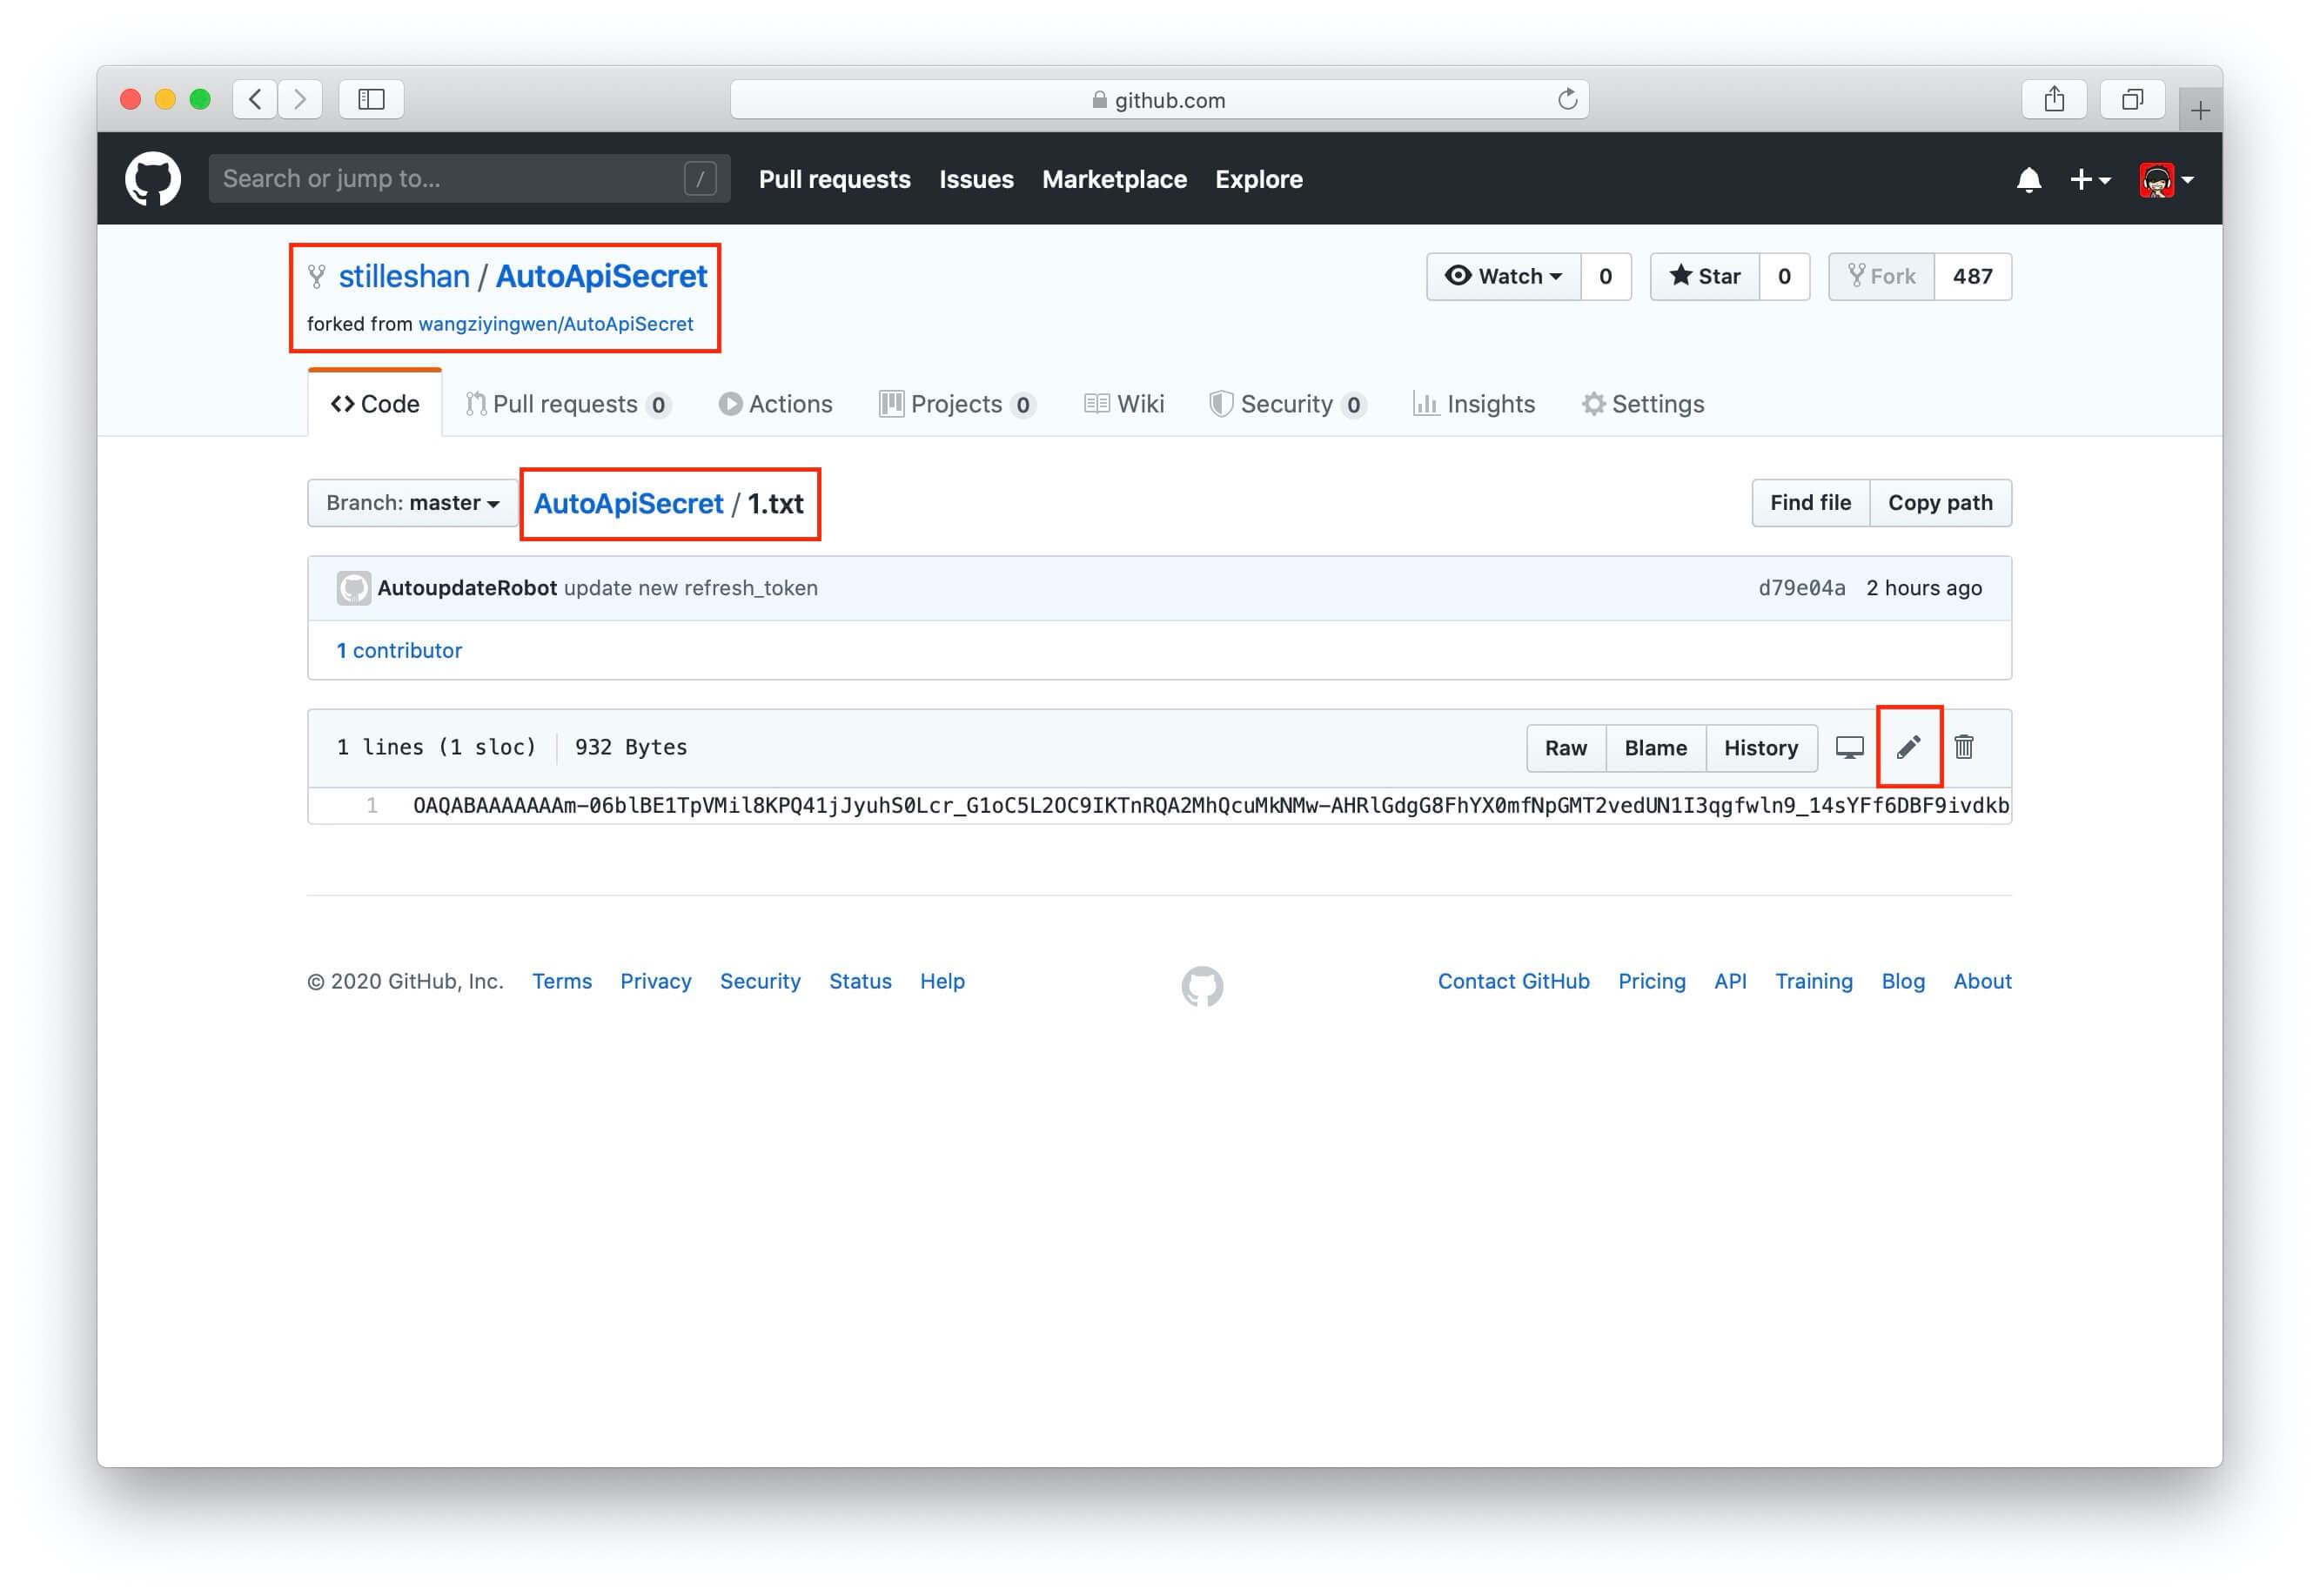
Task: Open AutoupdateRobot author link
Action: (x=467, y=588)
